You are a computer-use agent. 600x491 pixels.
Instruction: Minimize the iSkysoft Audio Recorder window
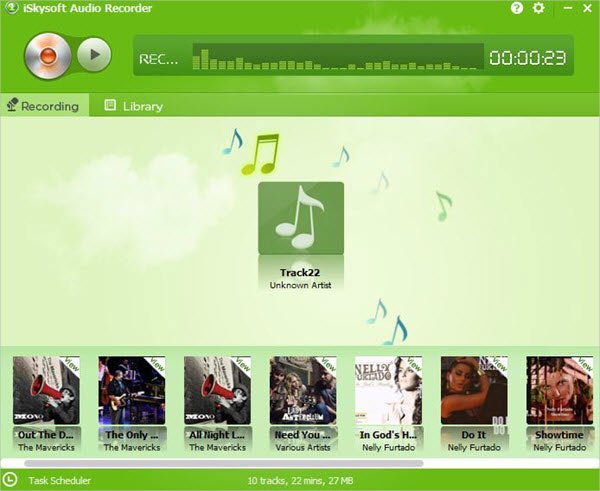568,8
